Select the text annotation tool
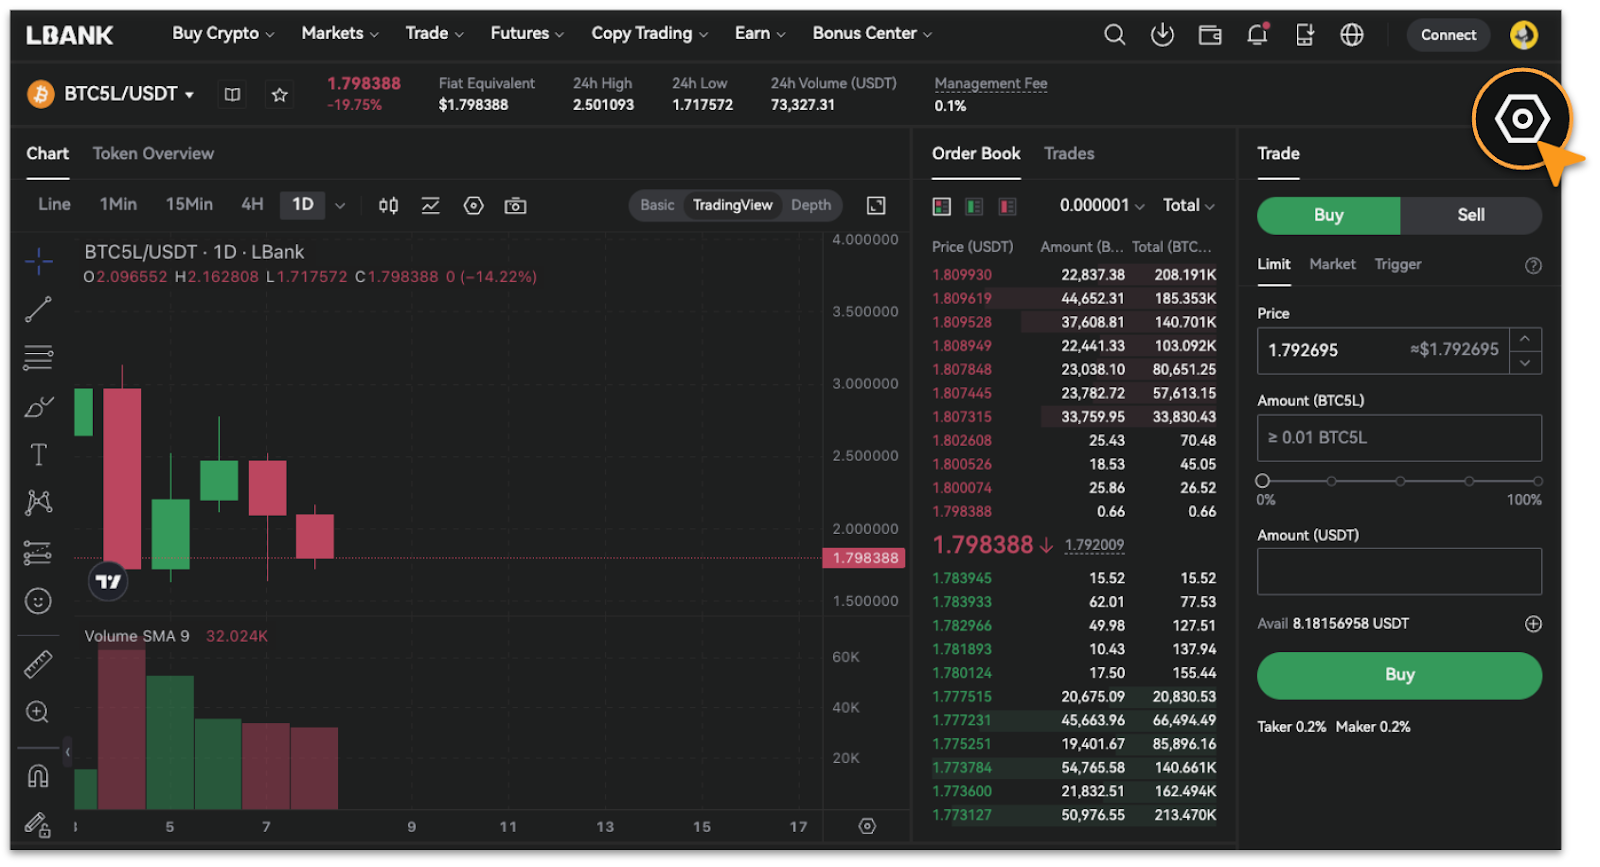 38,455
